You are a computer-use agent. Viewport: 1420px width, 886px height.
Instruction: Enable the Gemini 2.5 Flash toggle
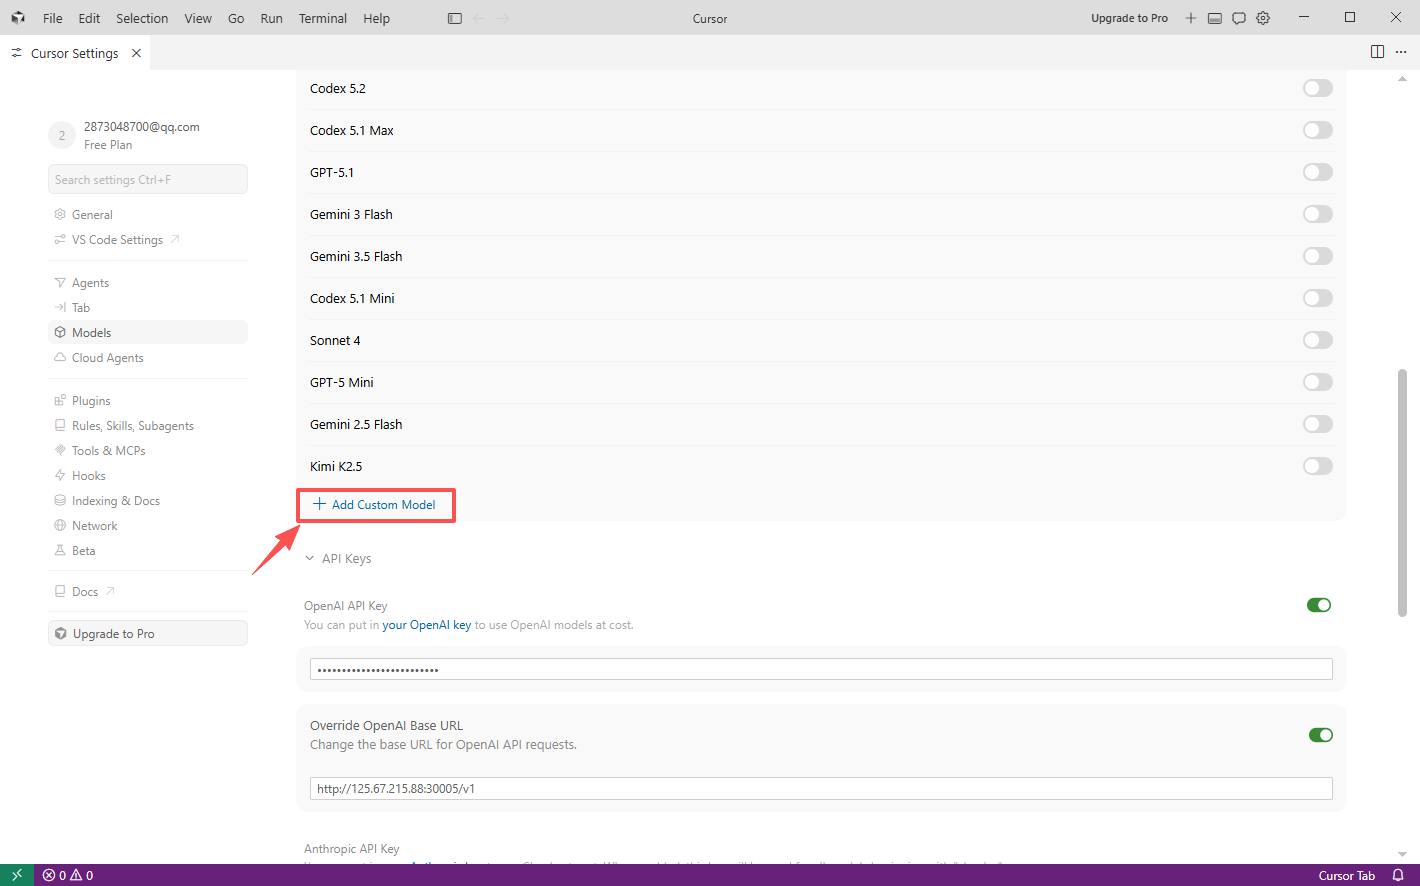[1318, 424]
